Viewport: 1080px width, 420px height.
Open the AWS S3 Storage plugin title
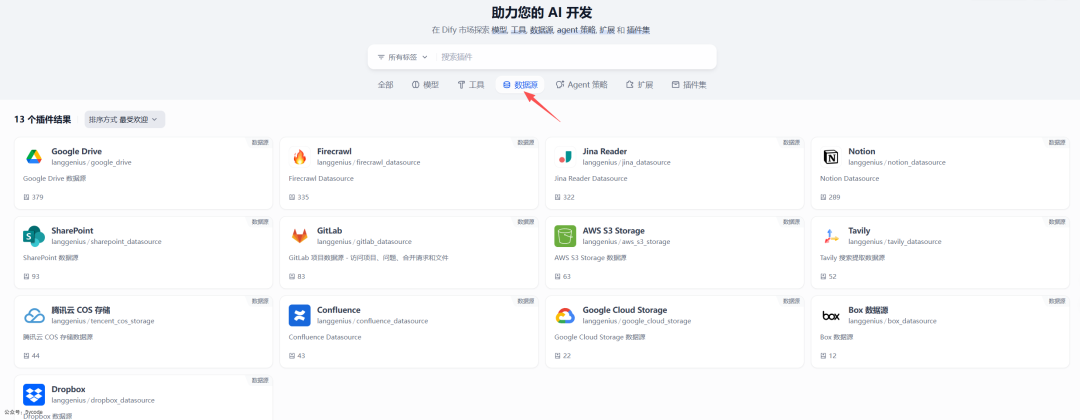614,231
